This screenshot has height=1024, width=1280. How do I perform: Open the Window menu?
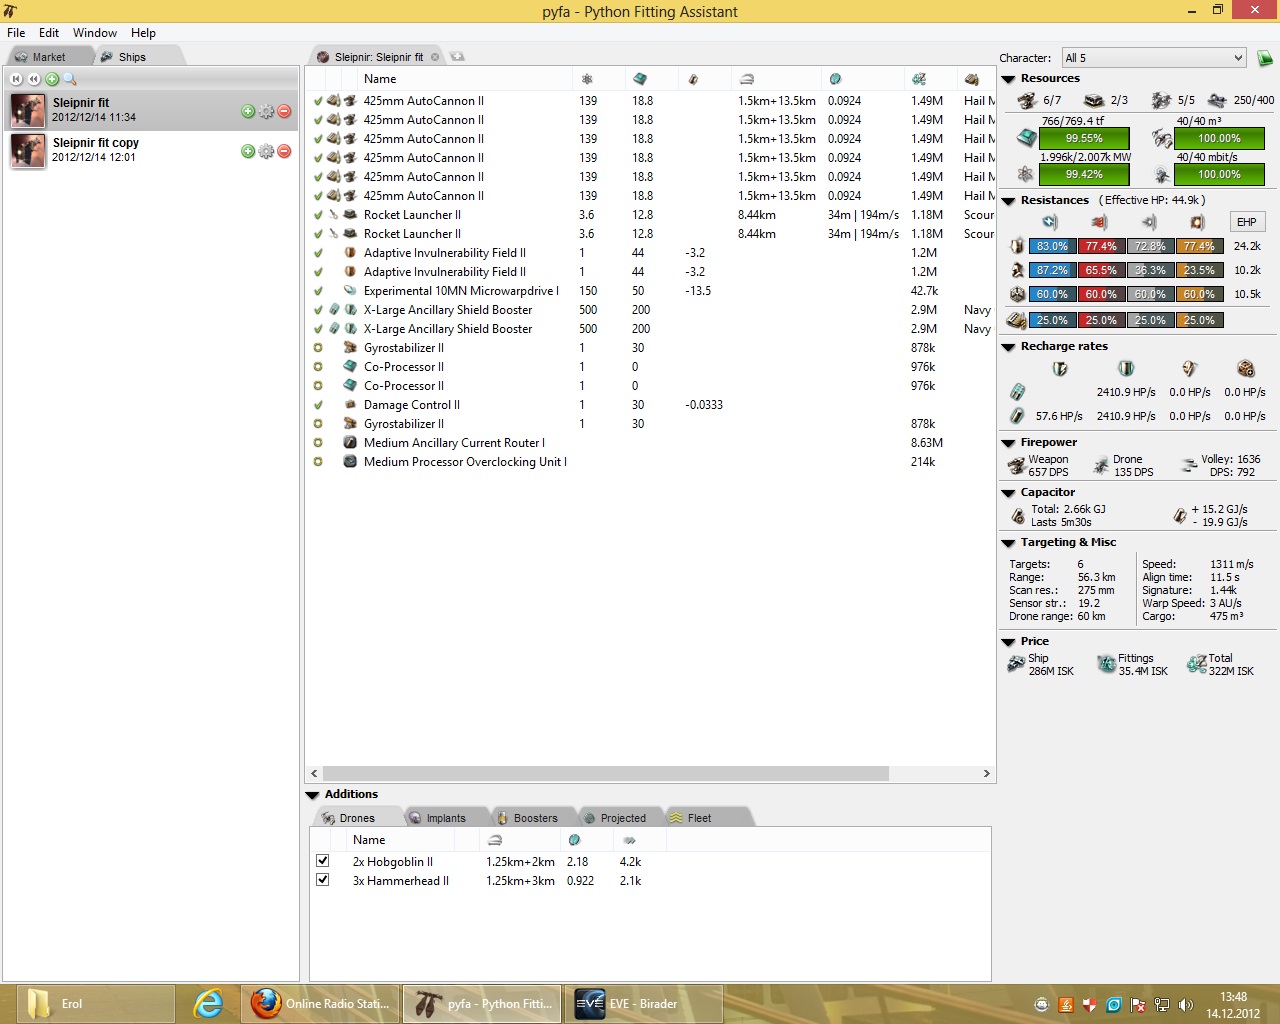pyautogui.click(x=95, y=33)
